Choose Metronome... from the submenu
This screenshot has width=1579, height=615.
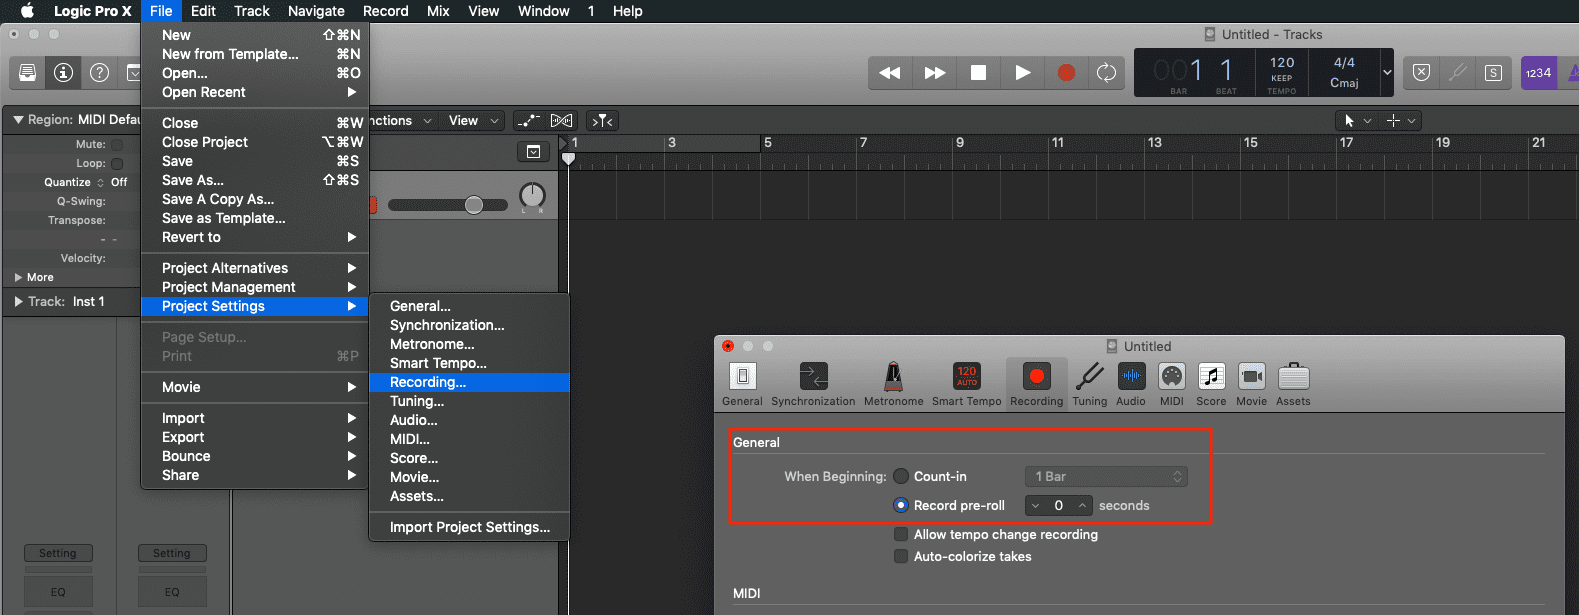click(469, 344)
